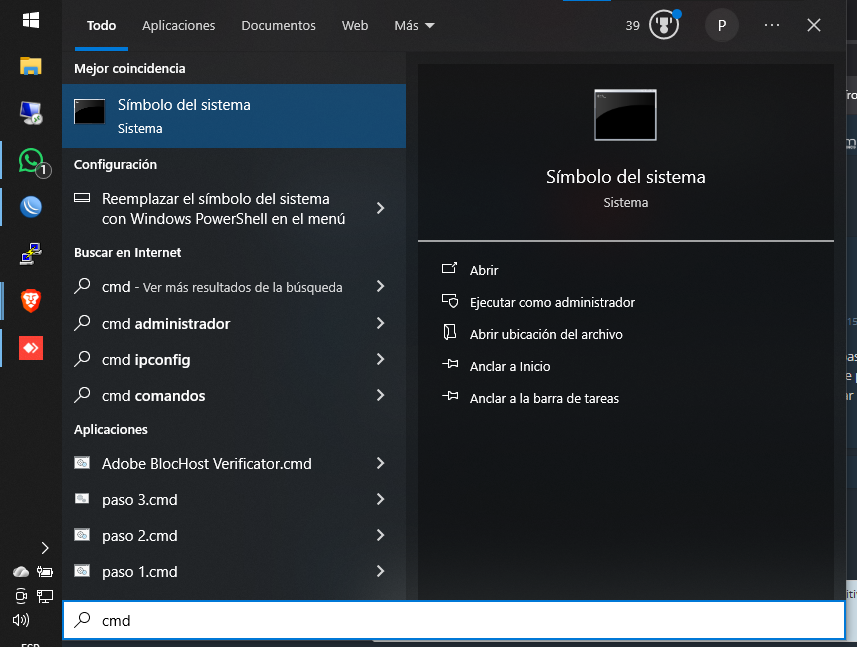The width and height of the screenshot is (857, 647).
Task: Click the paso 1.cmd file icon
Action: (x=82, y=571)
